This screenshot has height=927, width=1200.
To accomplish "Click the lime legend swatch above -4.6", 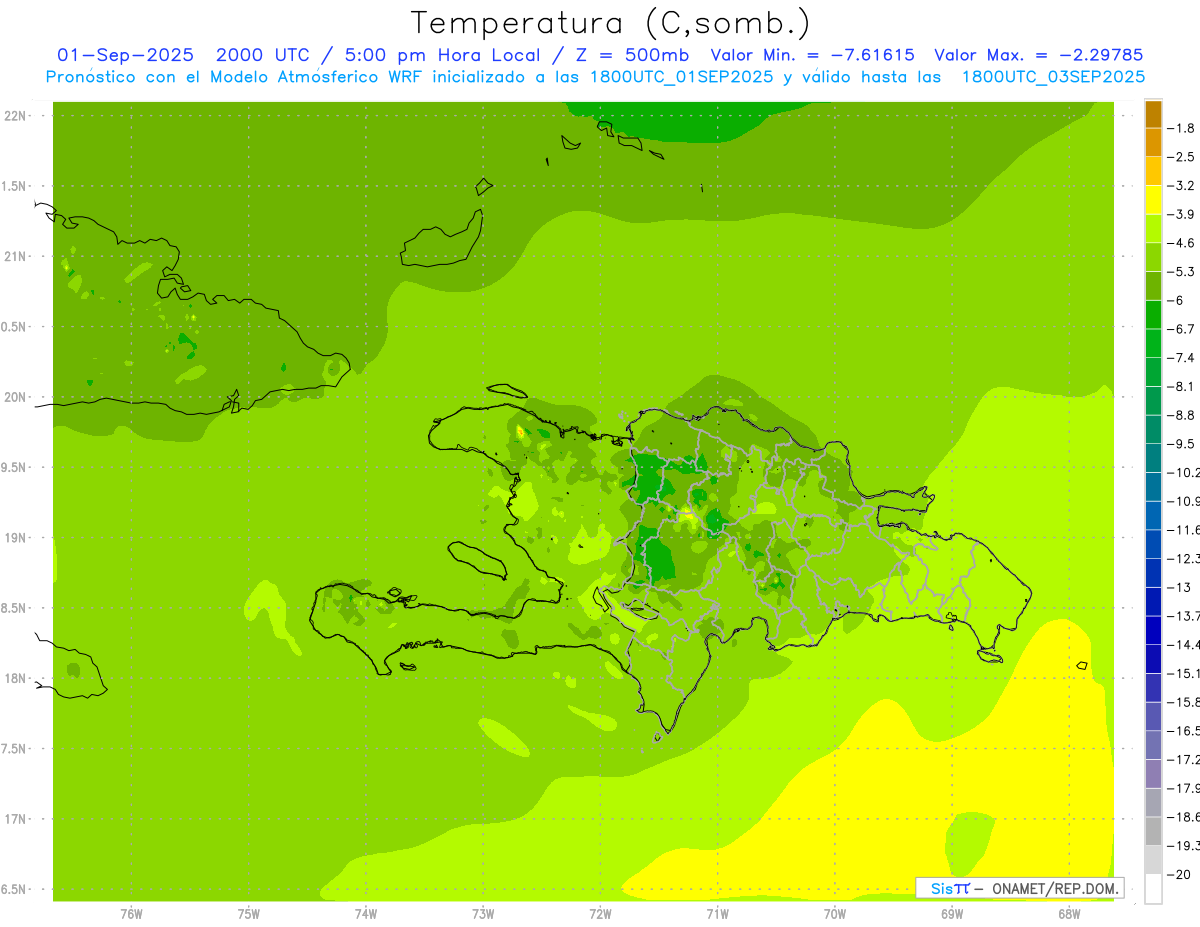I will point(1153,229).
